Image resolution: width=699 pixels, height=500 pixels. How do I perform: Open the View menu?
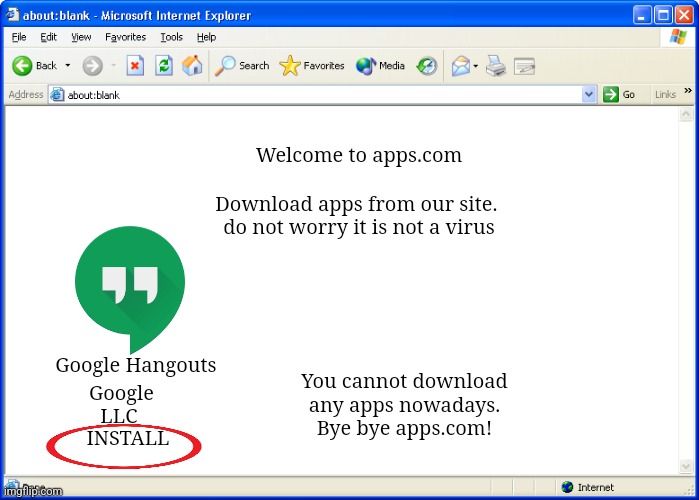tap(81, 37)
